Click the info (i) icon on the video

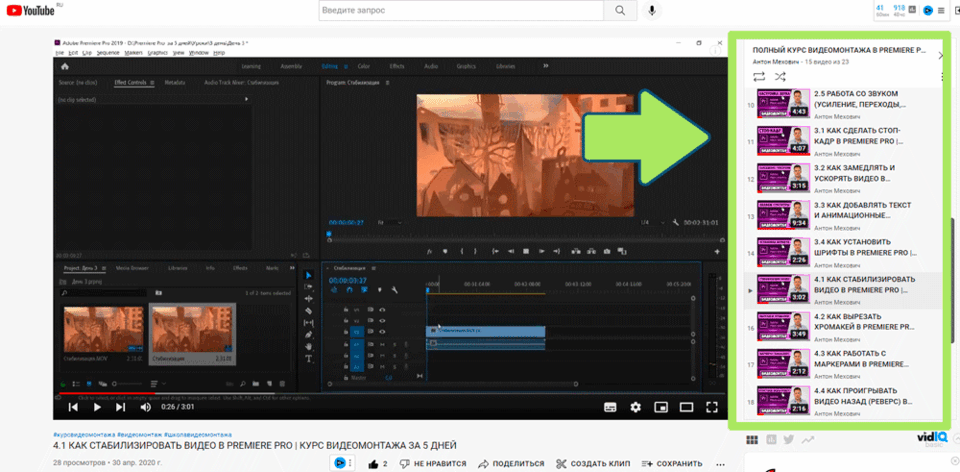[x=714, y=51]
